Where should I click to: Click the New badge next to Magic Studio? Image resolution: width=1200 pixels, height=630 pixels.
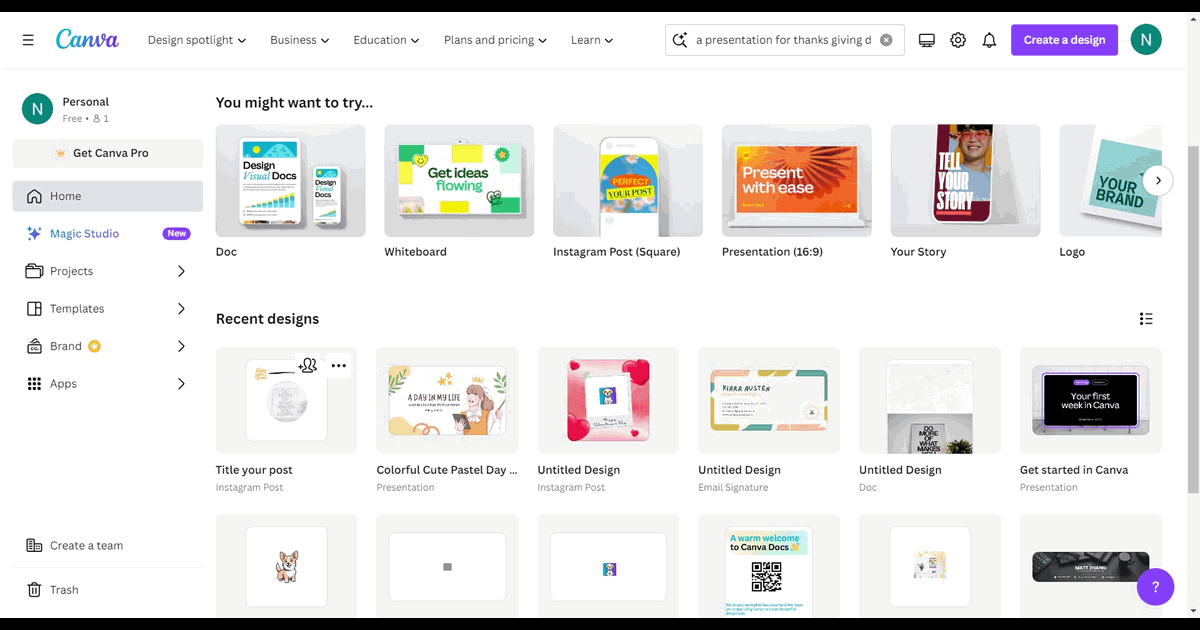177,234
